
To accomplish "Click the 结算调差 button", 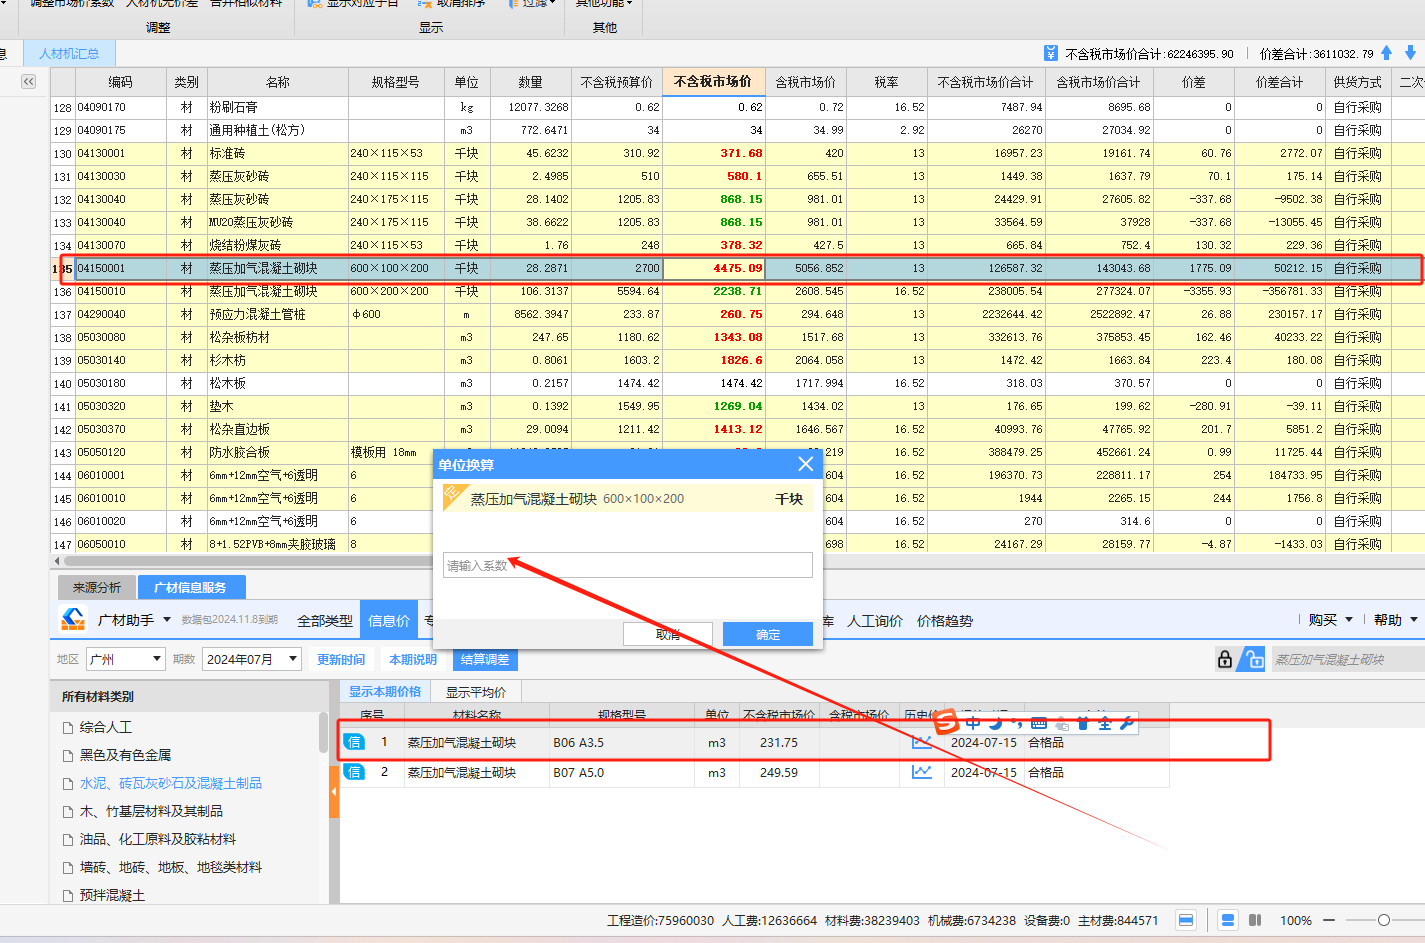I will [485, 659].
